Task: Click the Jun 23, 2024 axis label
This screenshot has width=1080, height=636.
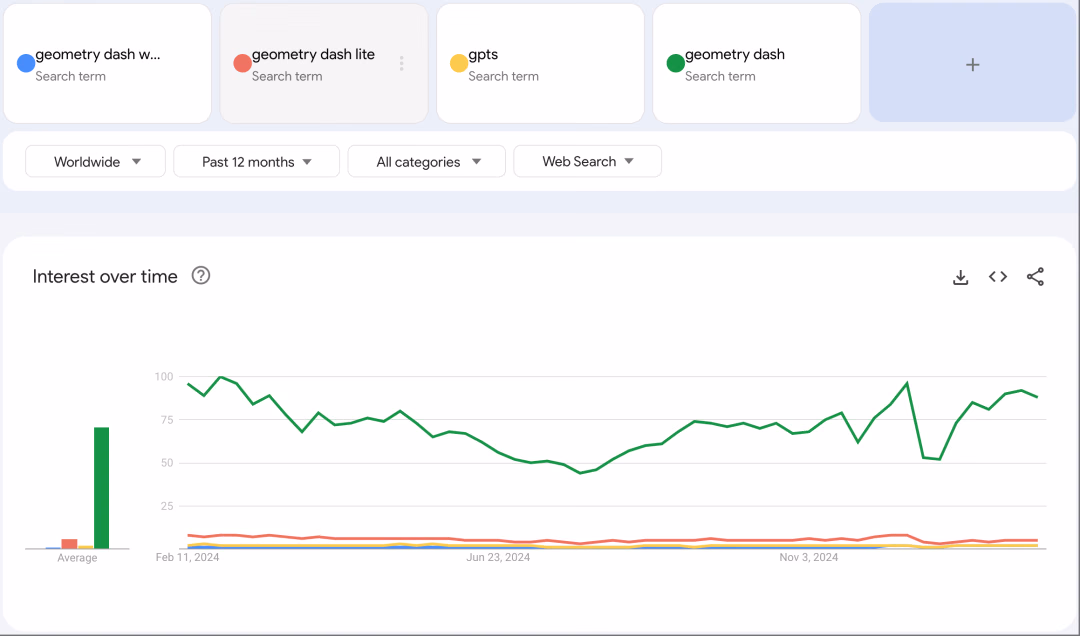Action: point(498,557)
